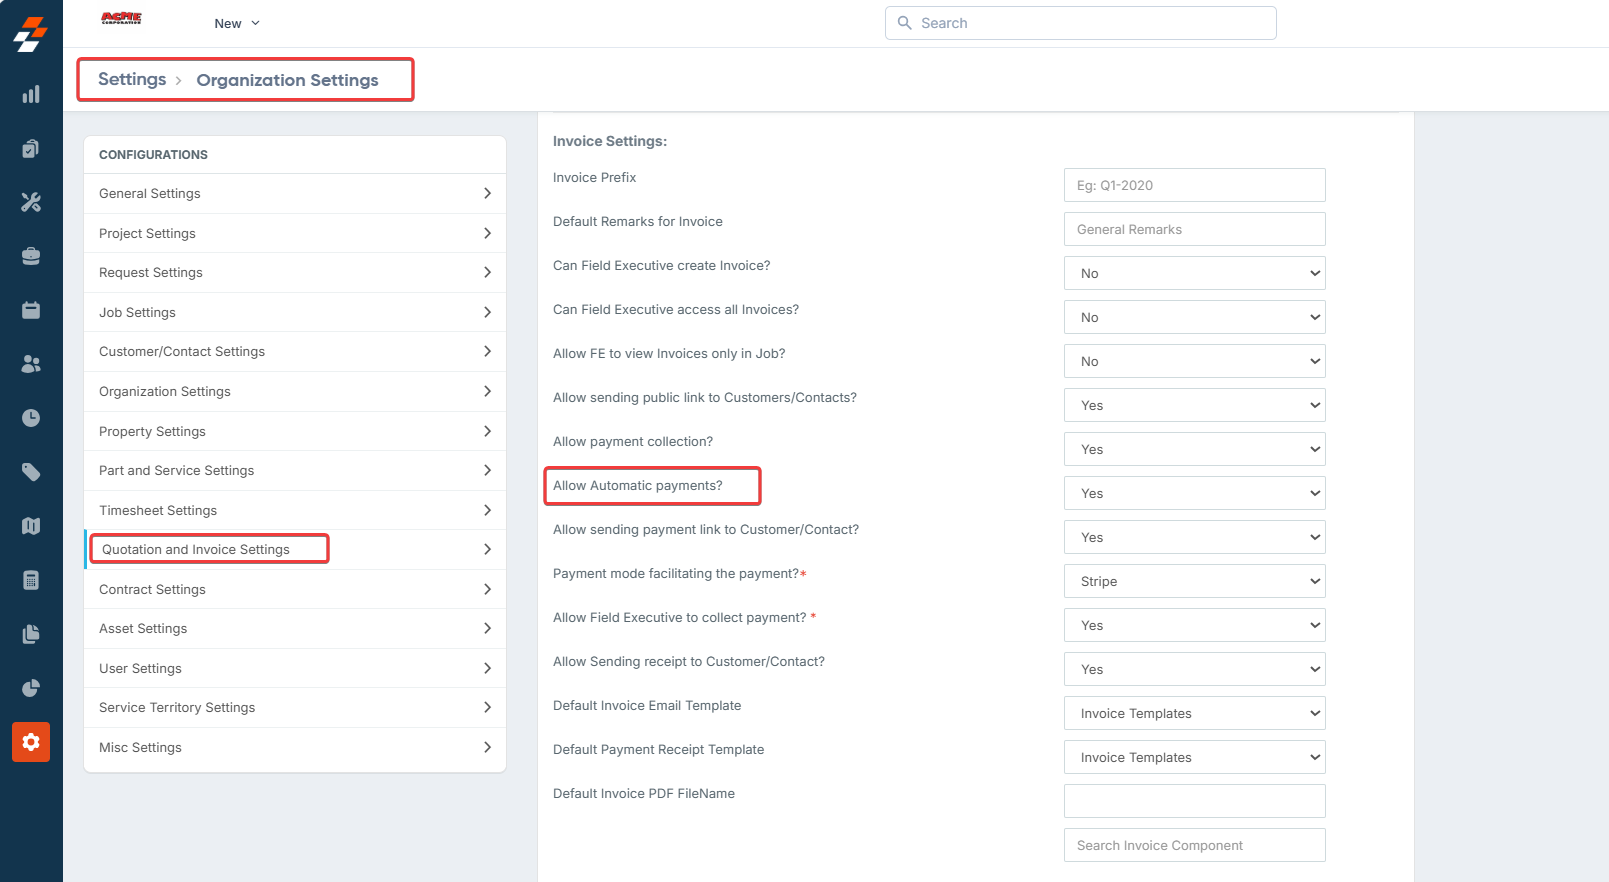Open the people sidebar icon
Viewport: 1609px width, 882px height.
click(31, 364)
